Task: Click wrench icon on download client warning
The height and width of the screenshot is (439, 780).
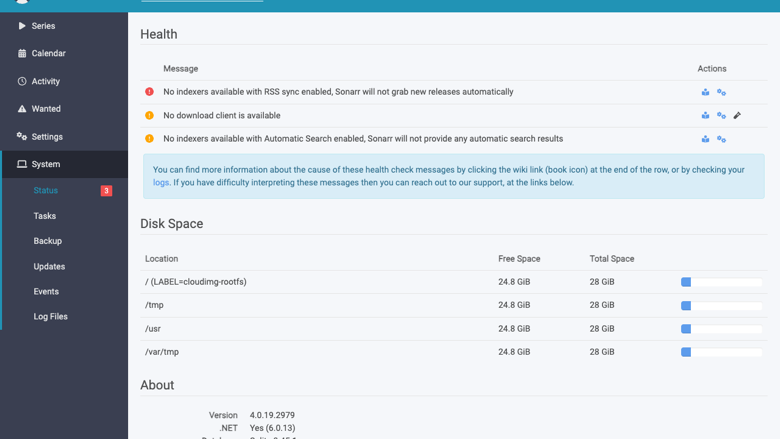Action: pyautogui.click(x=737, y=115)
